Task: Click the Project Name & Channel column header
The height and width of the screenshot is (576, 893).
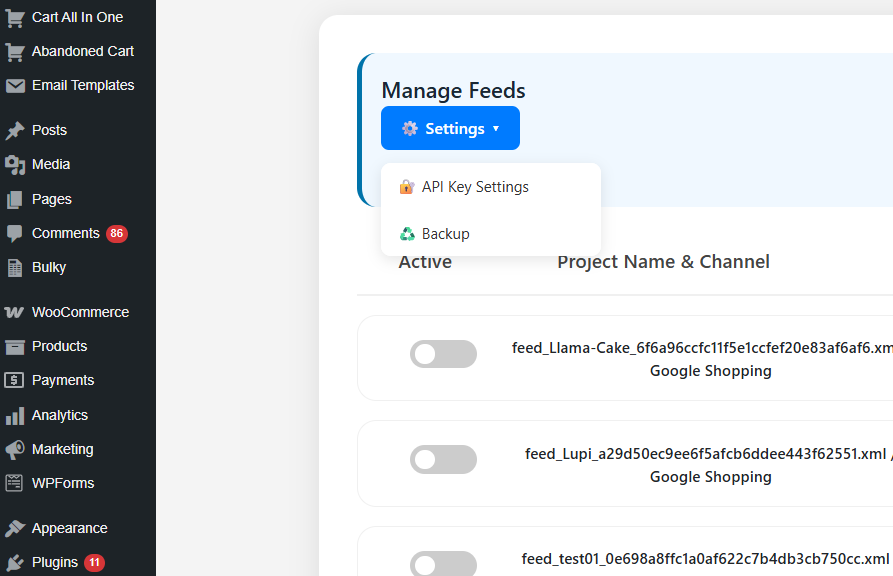Action: pyautogui.click(x=663, y=262)
